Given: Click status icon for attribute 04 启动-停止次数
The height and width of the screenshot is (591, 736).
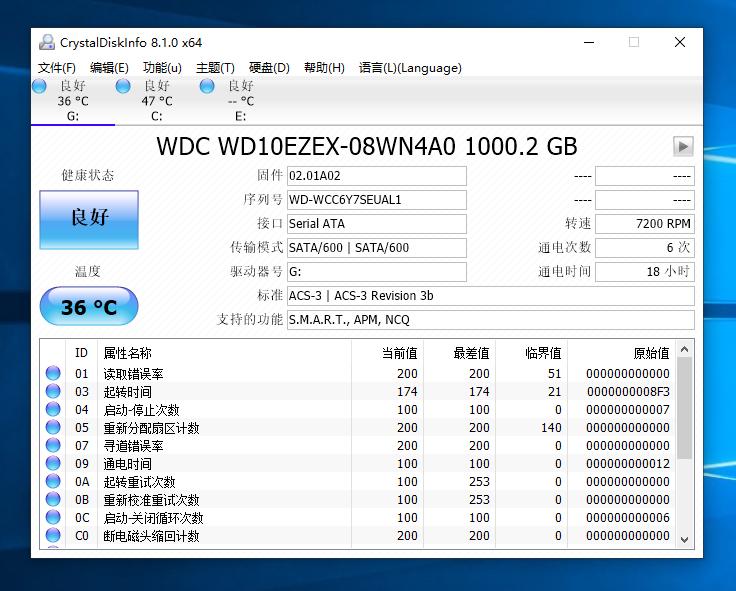Looking at the screenshot, I should tap(53, 409).
